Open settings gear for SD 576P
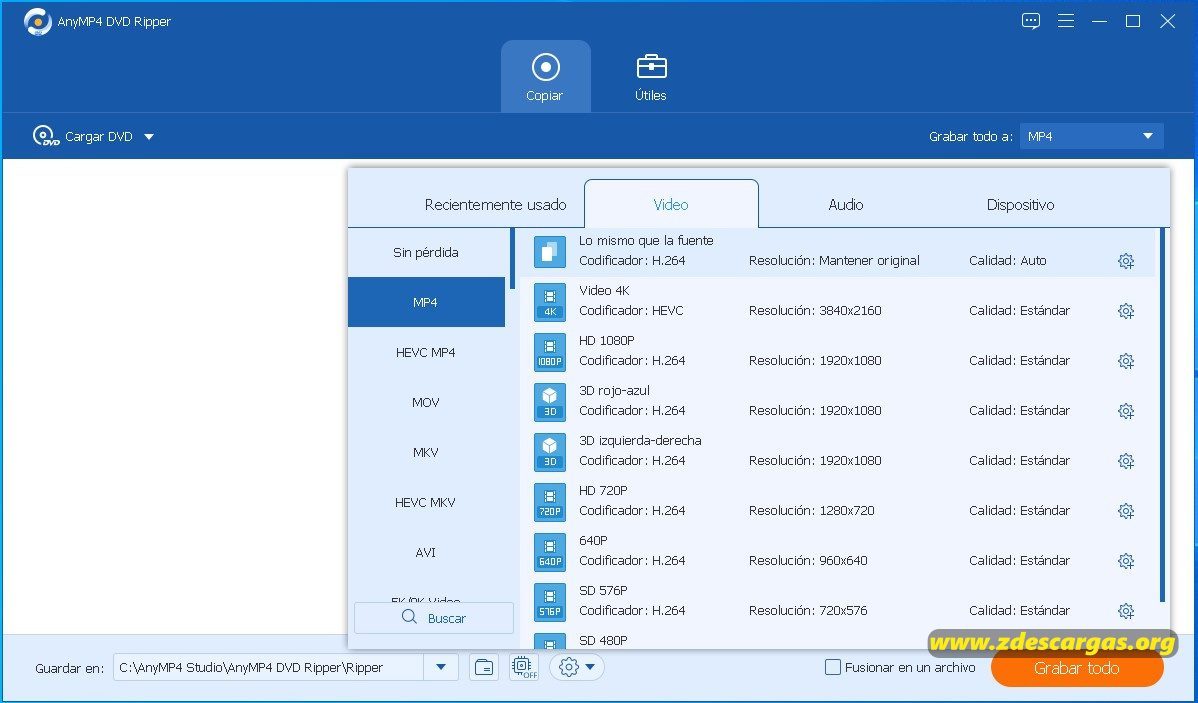Screen dimensions: 1198x703 click(x=1125, y=611)
